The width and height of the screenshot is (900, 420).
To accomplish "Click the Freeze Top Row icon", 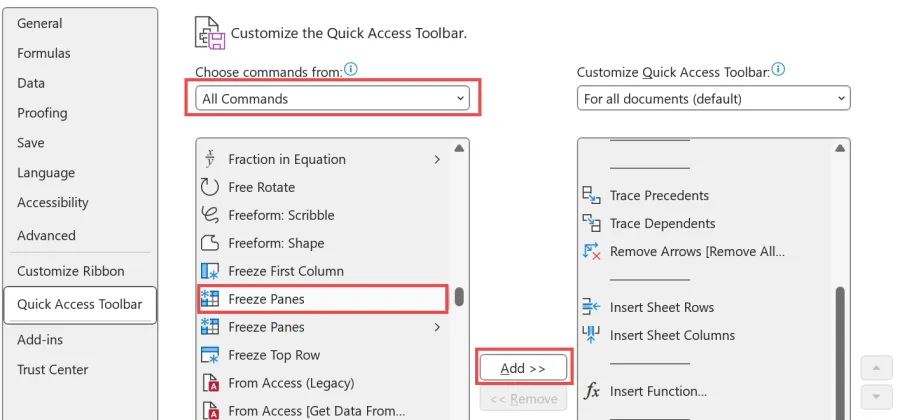I will point(210,355).
